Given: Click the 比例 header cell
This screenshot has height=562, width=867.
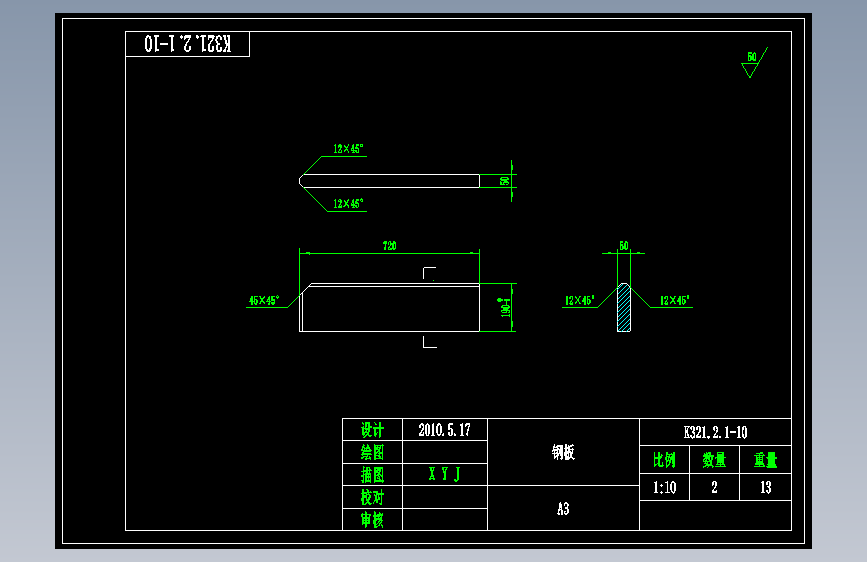Looking at the screenshot, I should point(665,460).
